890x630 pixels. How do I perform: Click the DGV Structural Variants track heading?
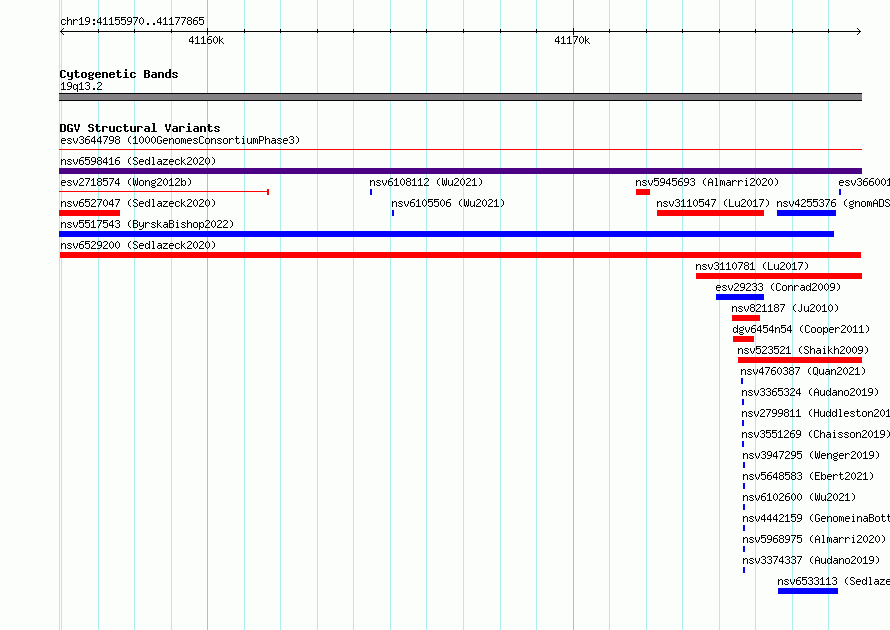coord(140,128)
